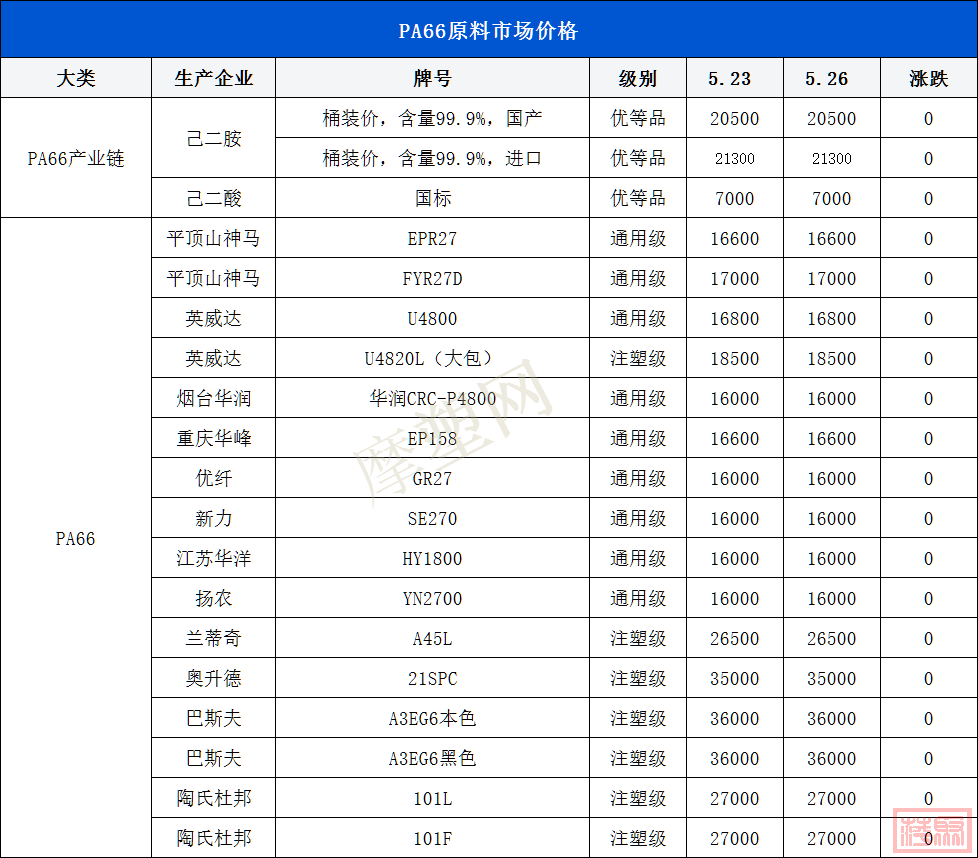Click the table title PA66原料市场价格
The width and height of the screenshot is (978, 858).
(x=488, y=31)
